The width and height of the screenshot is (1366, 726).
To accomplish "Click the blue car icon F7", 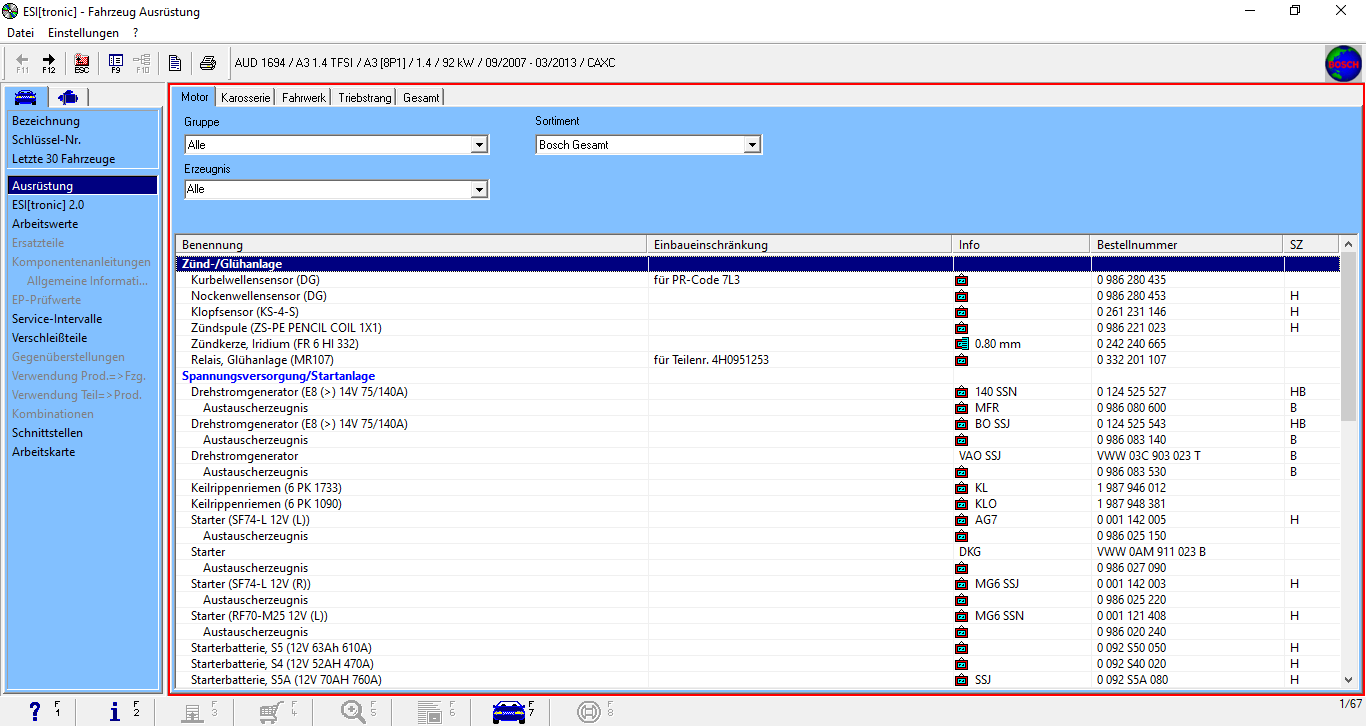I will [x=509, y=711].
